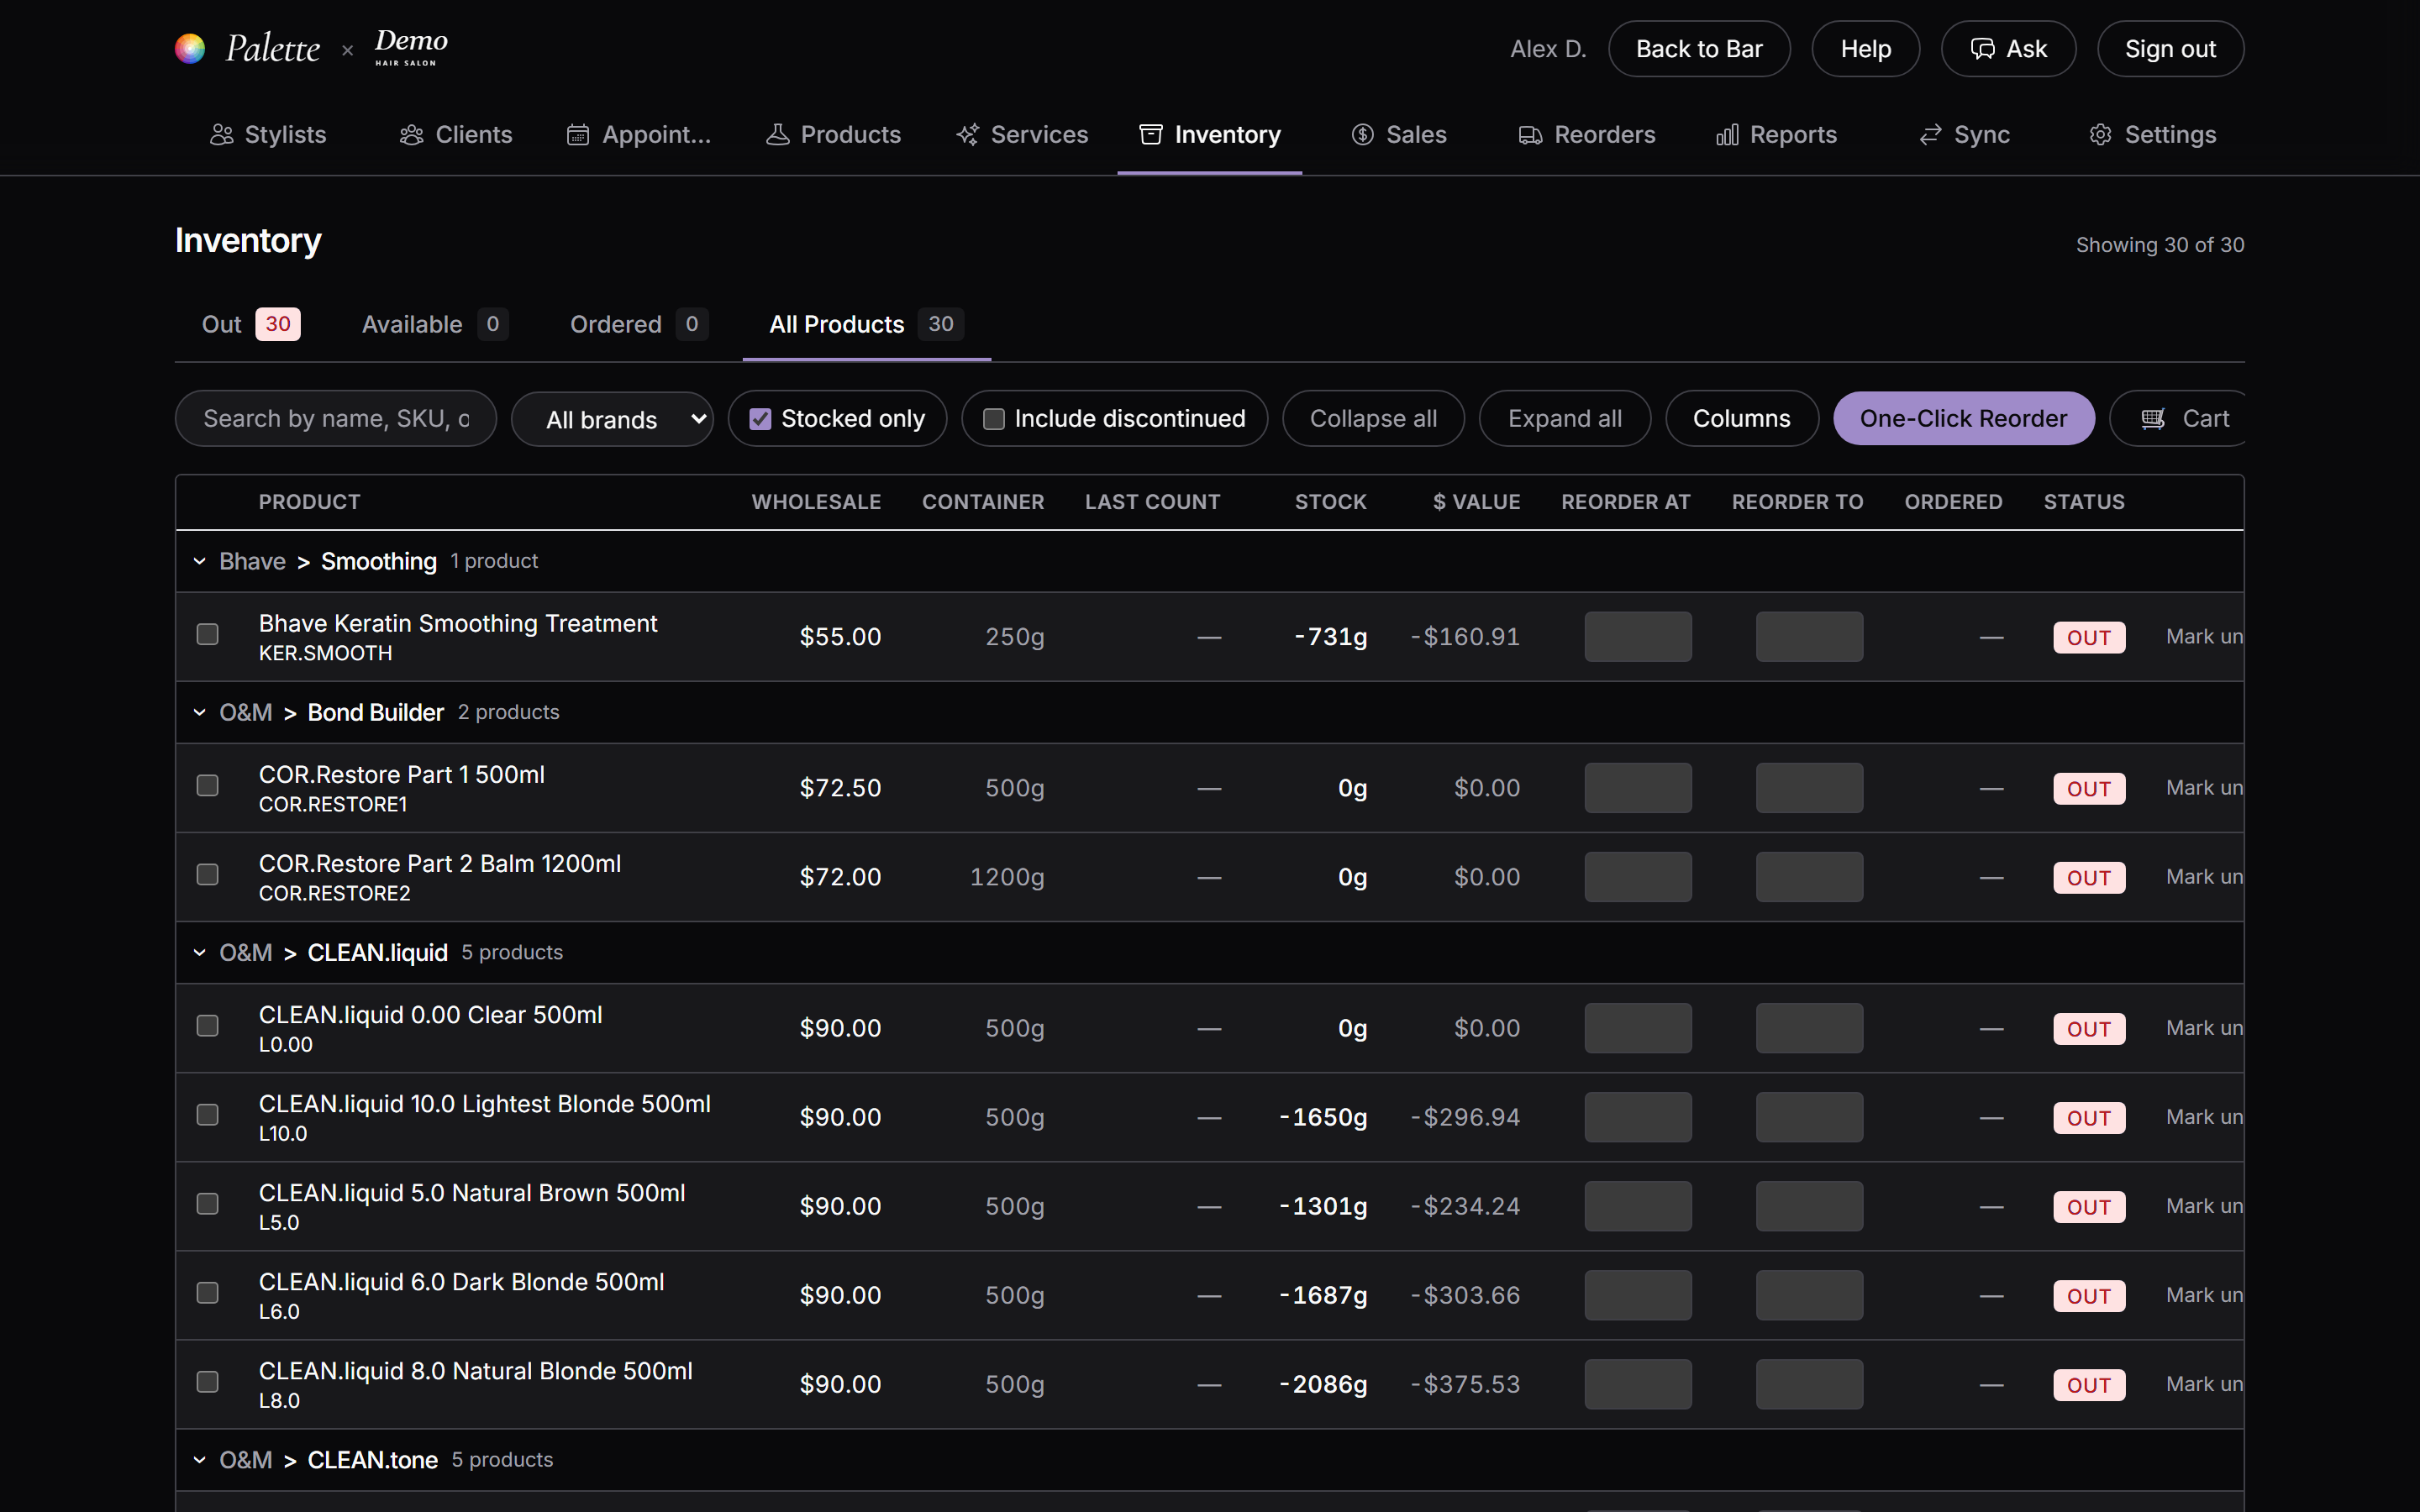Select CLEAN.liquid 0.00 Clear checkbox
The image size is (2420, 1512).
pyautogui.click(x=207, y=1026)
